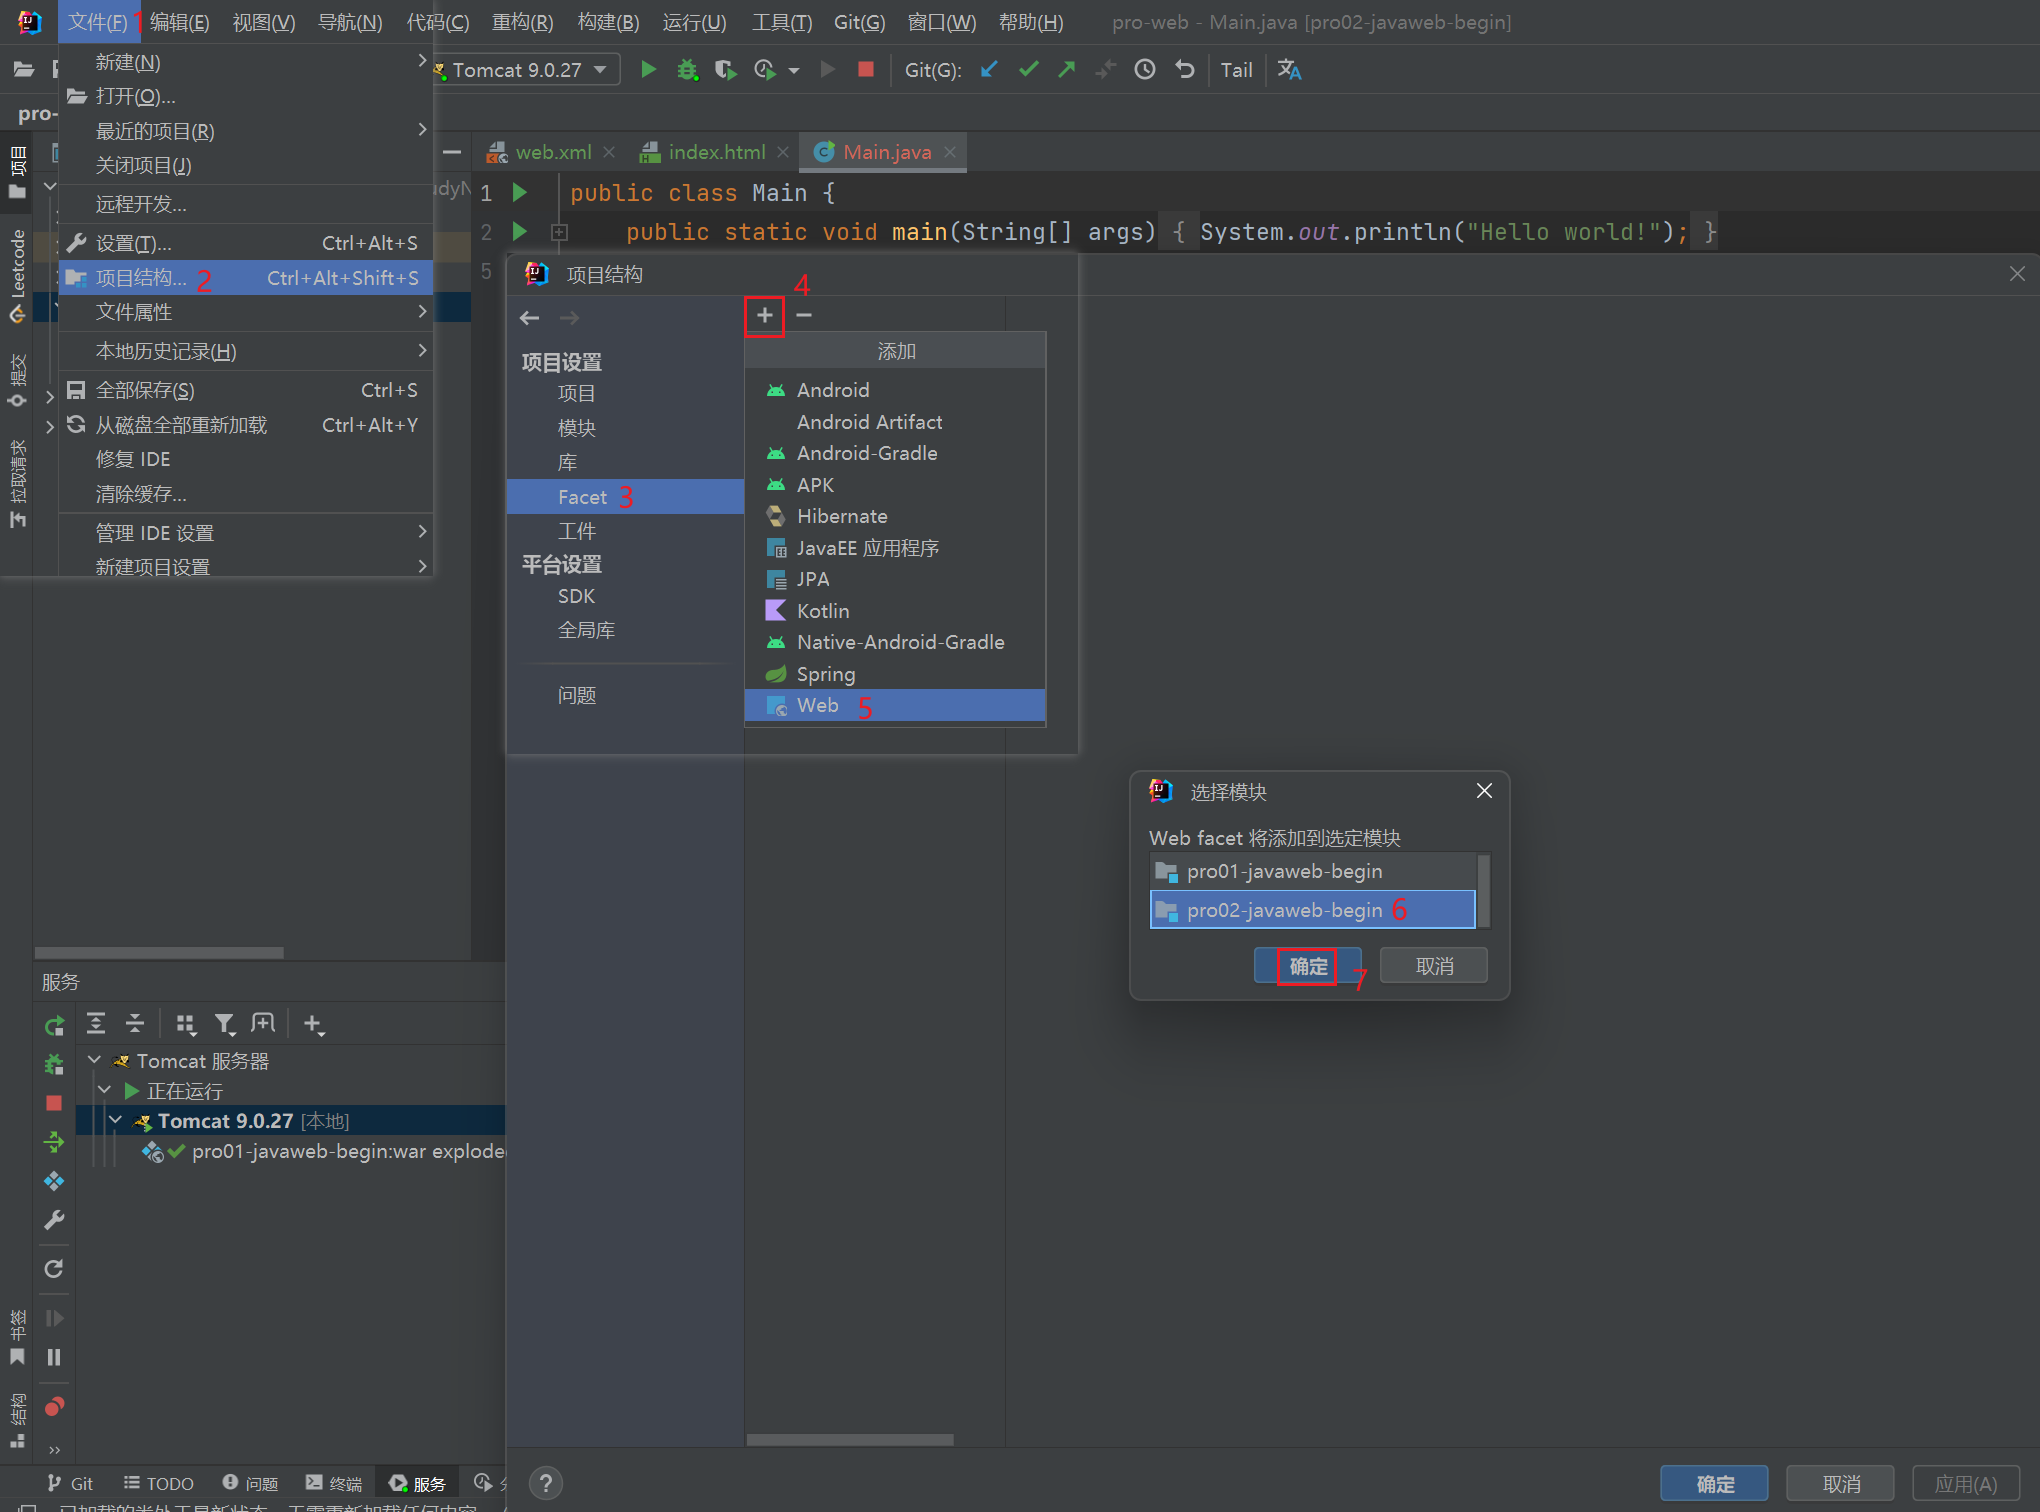The width and height of the screenshot is (2040, 1512).
Task: Click 确定 at bottom of 项目结构 dialog
Action: 1714,1484
